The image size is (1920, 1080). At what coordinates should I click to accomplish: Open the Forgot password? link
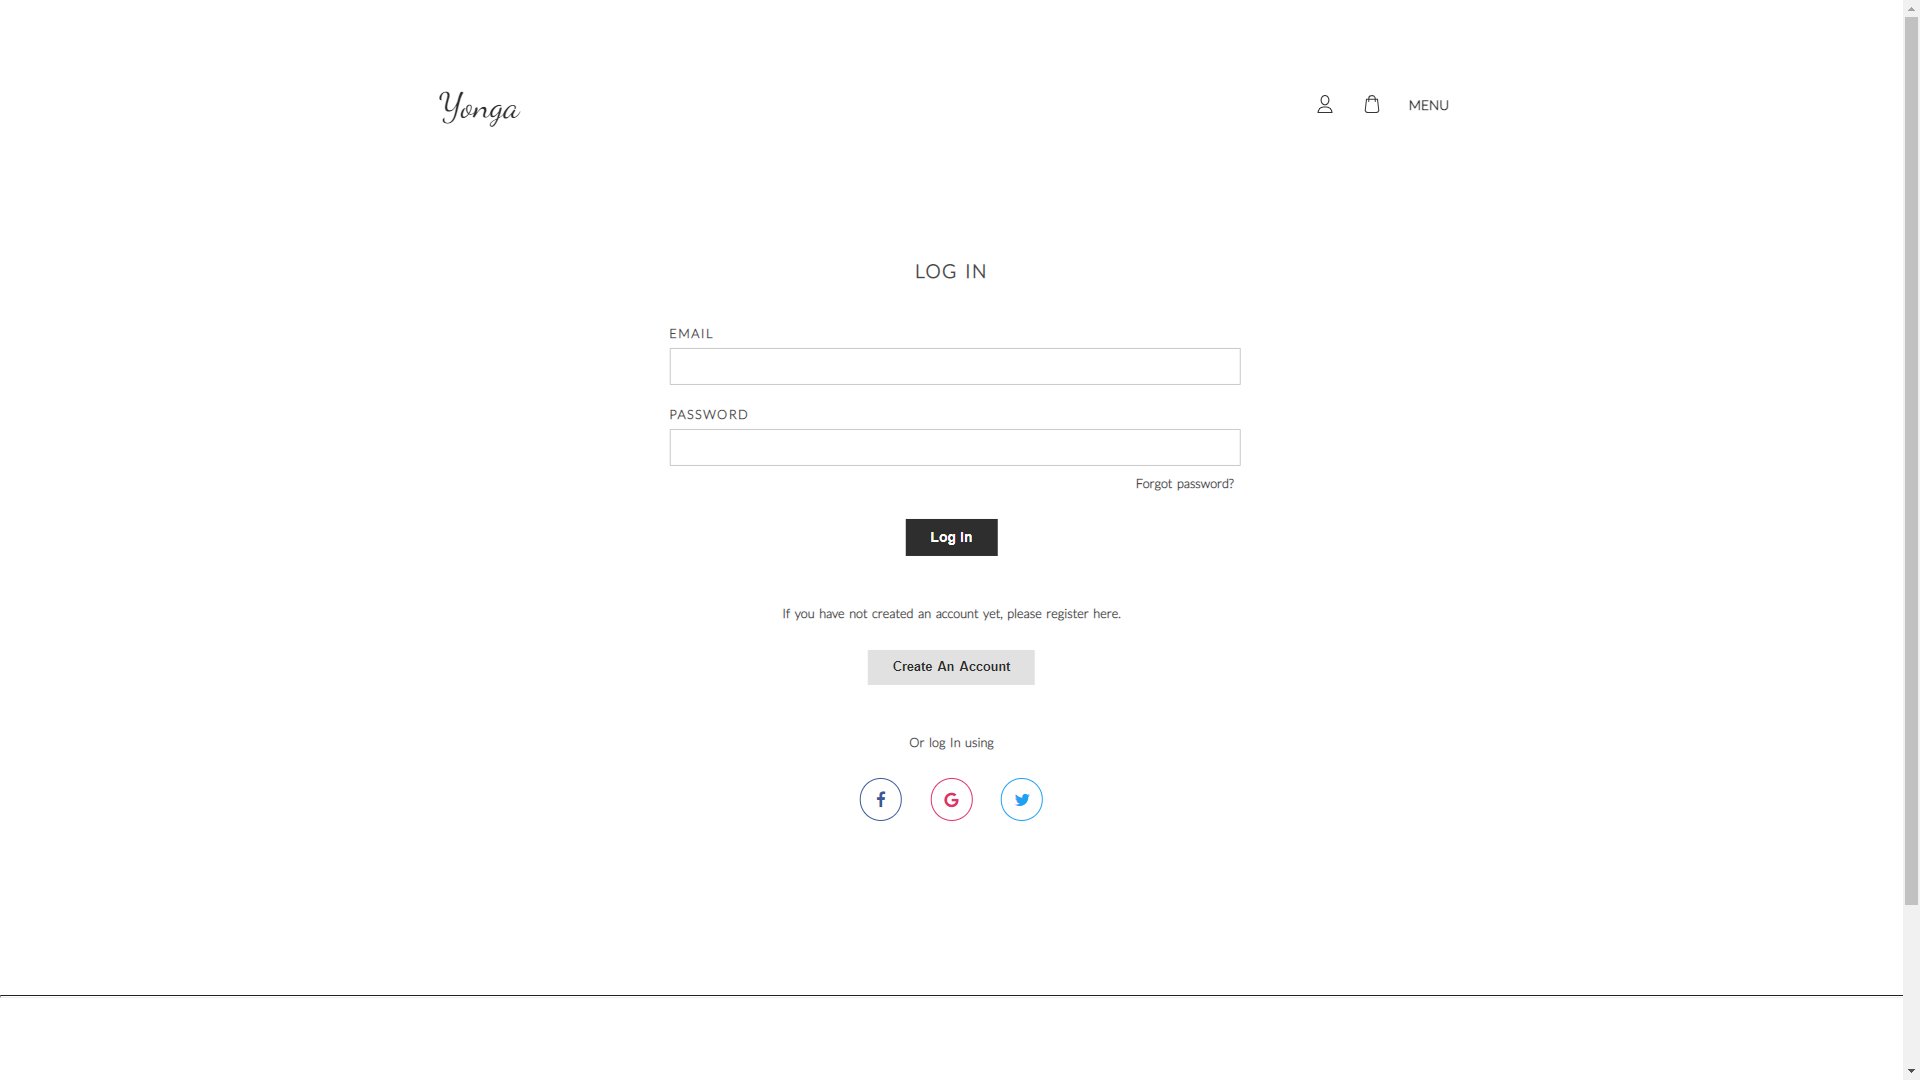click(1184, 484)
